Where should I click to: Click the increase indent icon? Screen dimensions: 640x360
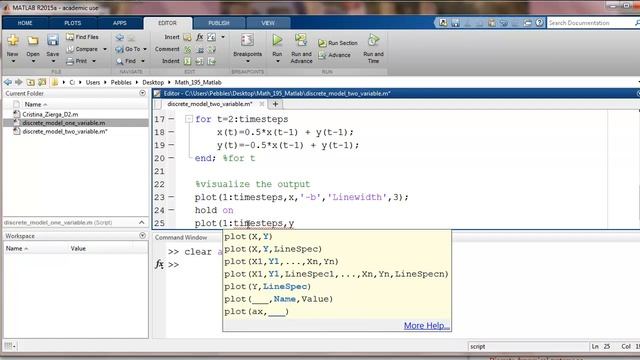[199, 61]
